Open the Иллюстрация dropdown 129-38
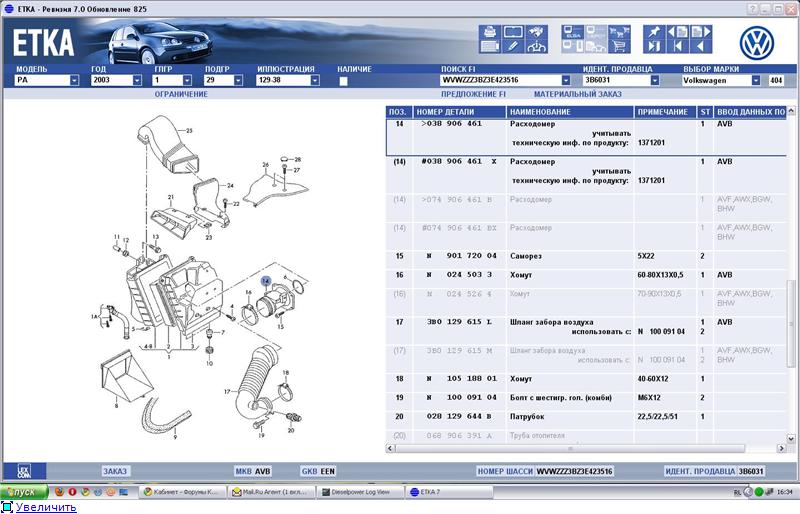 point(315,80)
